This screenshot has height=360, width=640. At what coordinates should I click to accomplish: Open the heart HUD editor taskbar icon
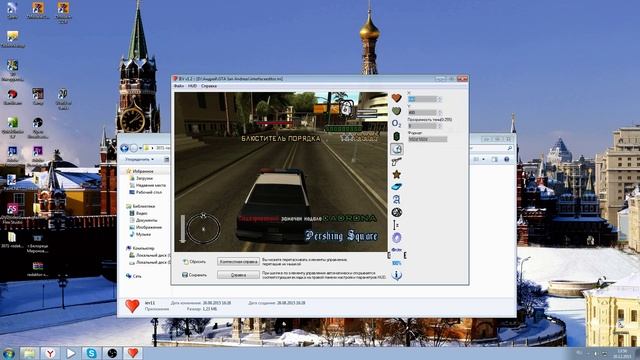click(x=133, y=353)
